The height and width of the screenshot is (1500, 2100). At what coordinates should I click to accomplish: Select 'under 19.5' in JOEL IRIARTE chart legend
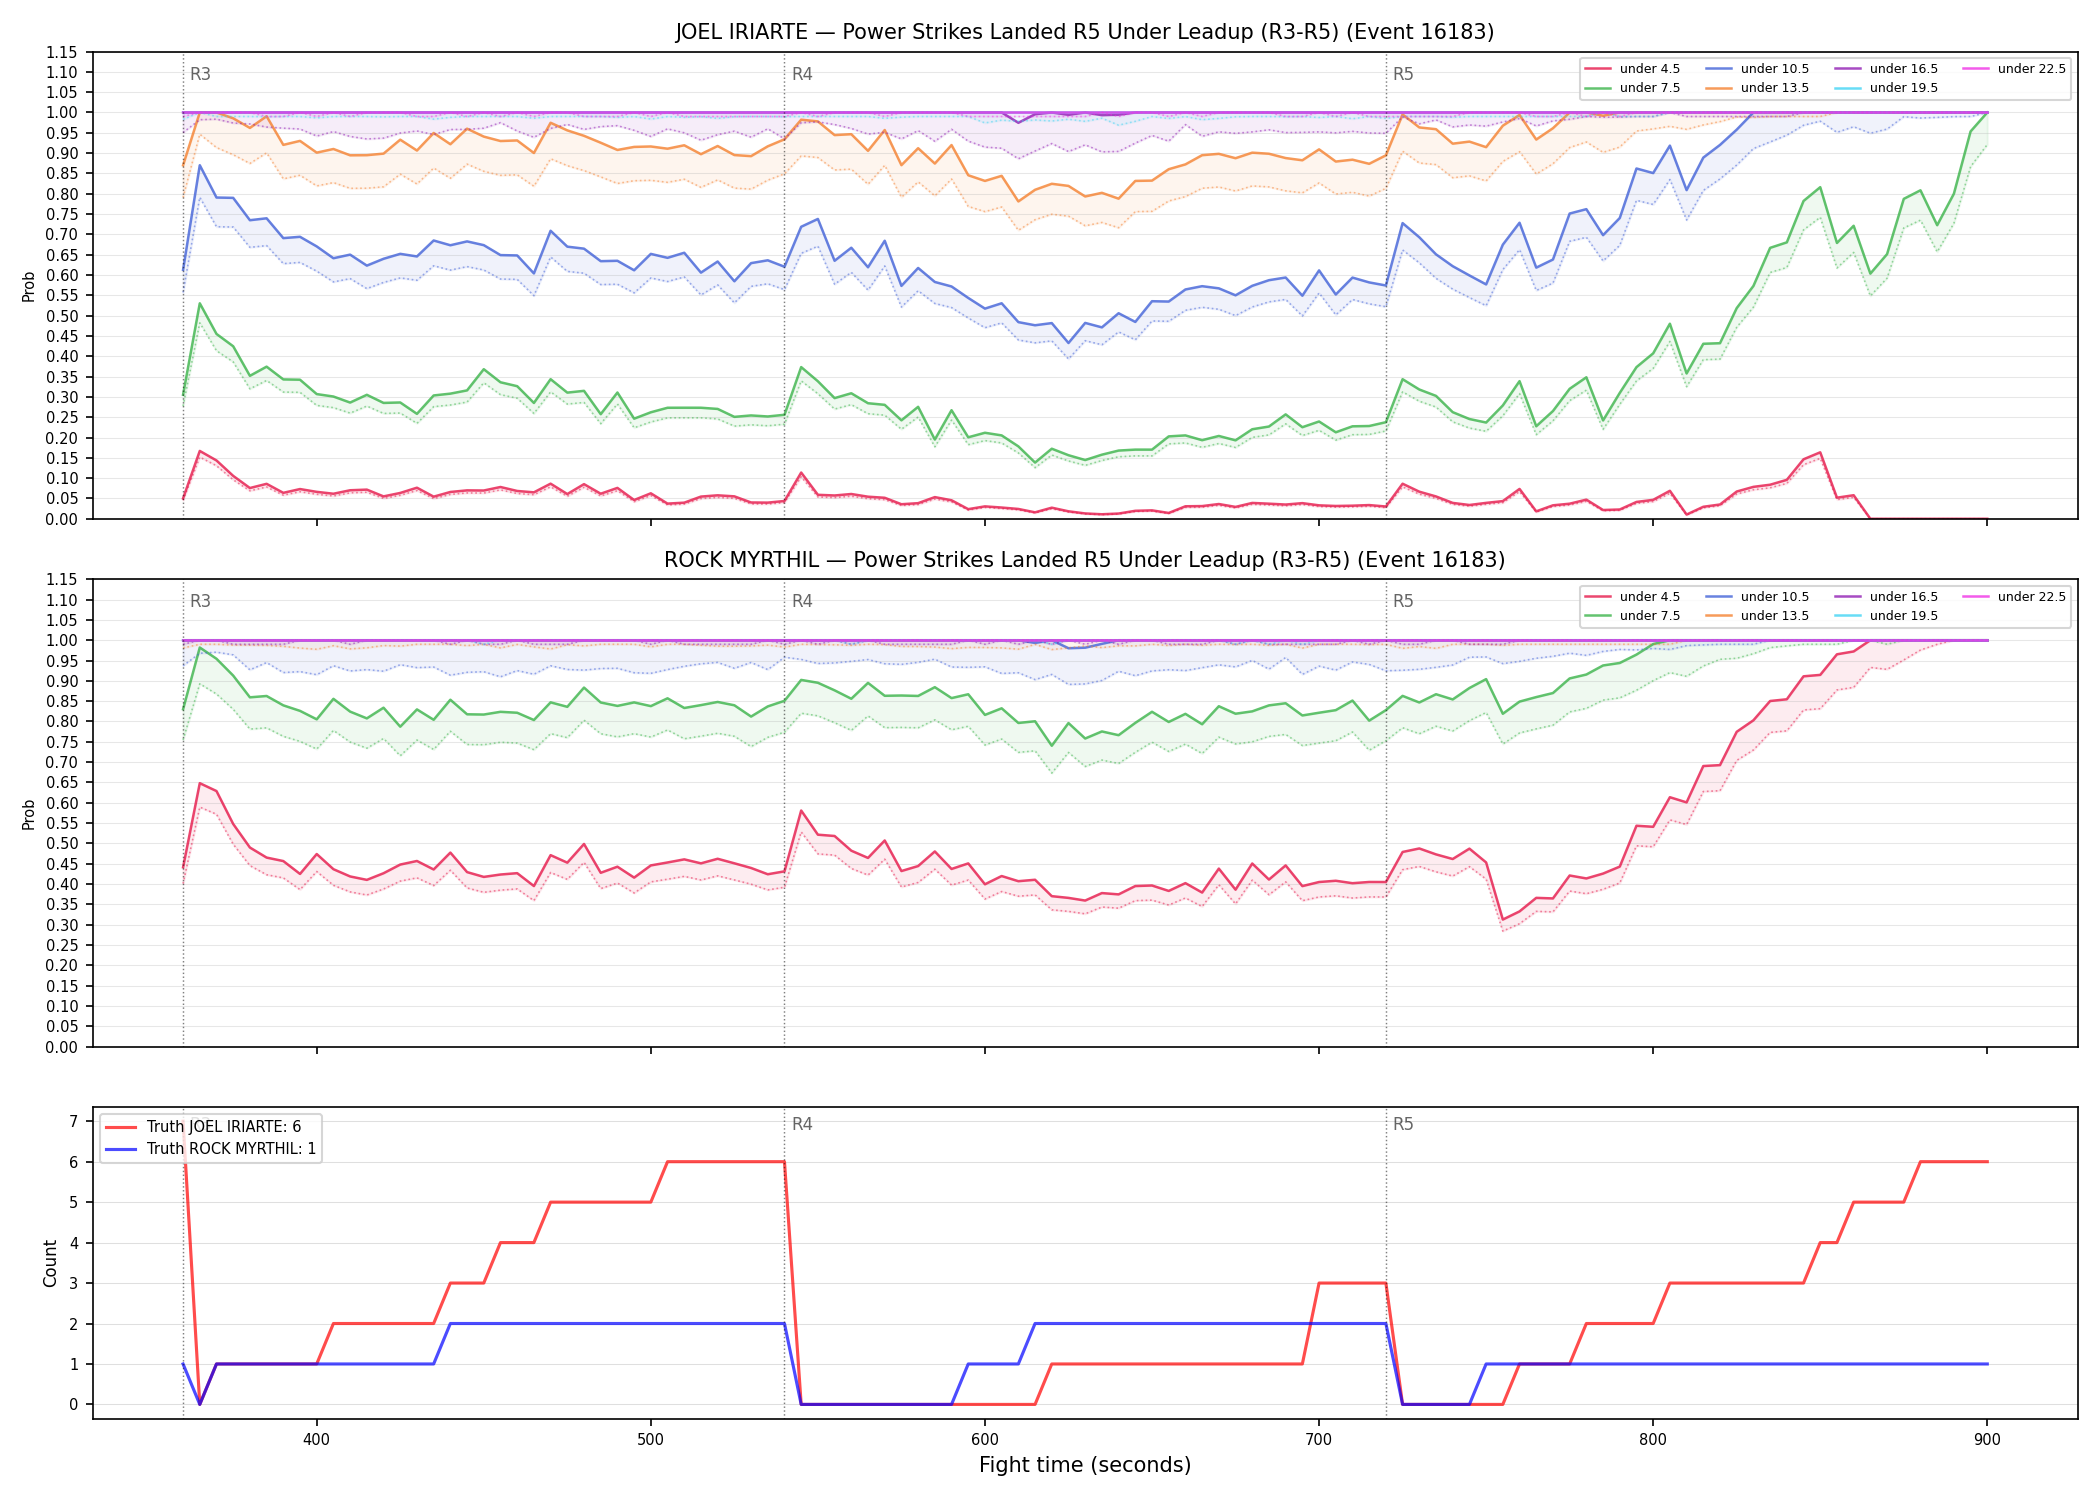pyautogui.click(x=1886, y=88)
